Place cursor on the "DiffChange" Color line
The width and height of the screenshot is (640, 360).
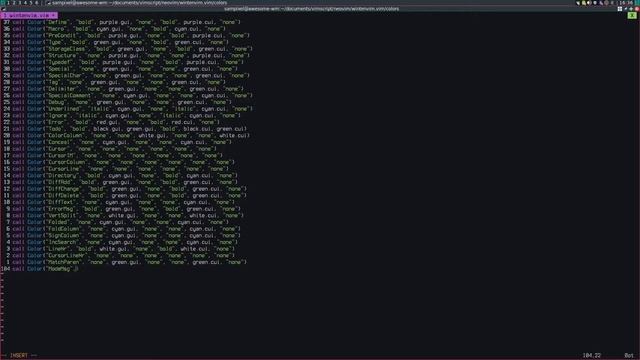click(129, 189)
